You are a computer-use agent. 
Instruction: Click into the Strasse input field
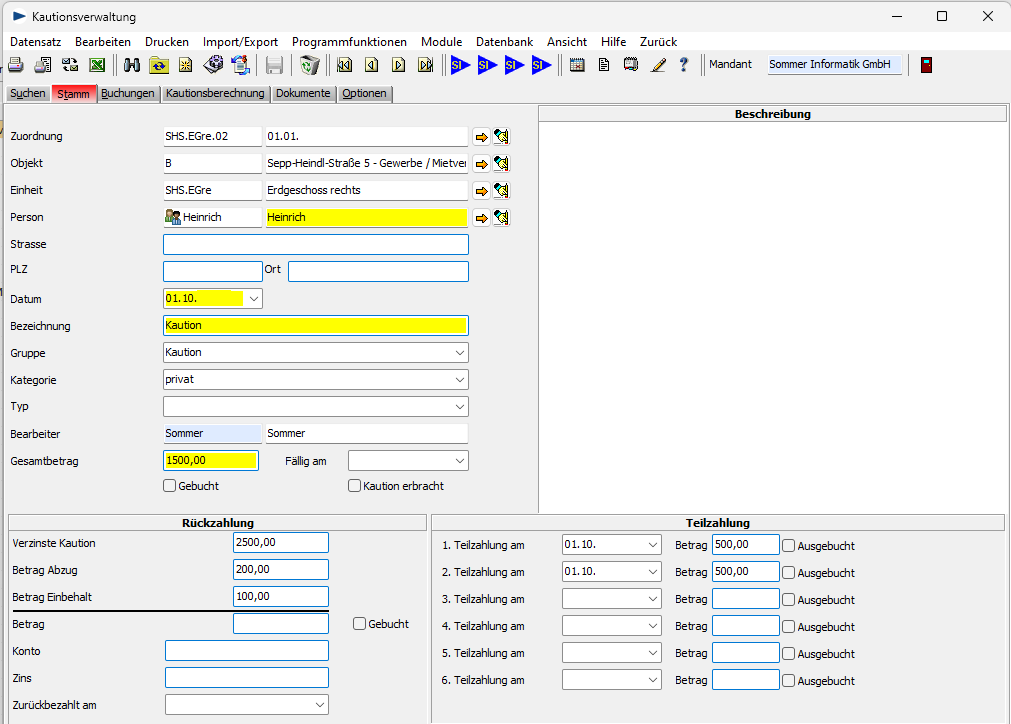315,245
